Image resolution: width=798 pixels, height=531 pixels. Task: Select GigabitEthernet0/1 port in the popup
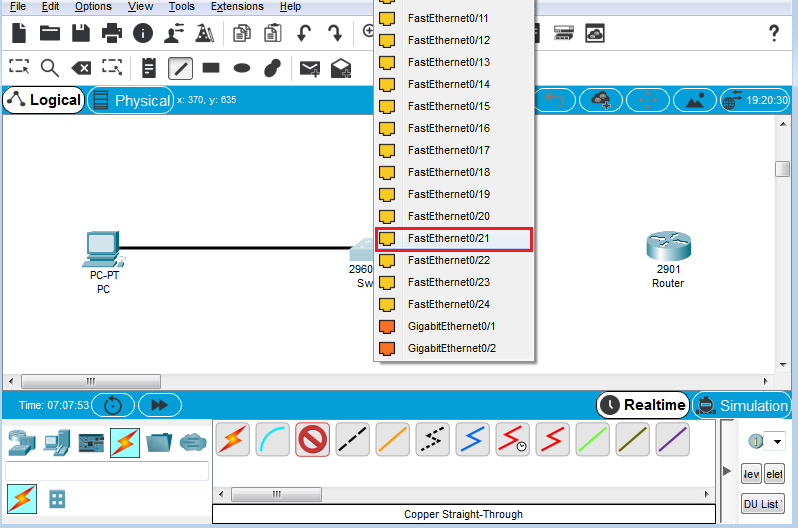[451, 326]
